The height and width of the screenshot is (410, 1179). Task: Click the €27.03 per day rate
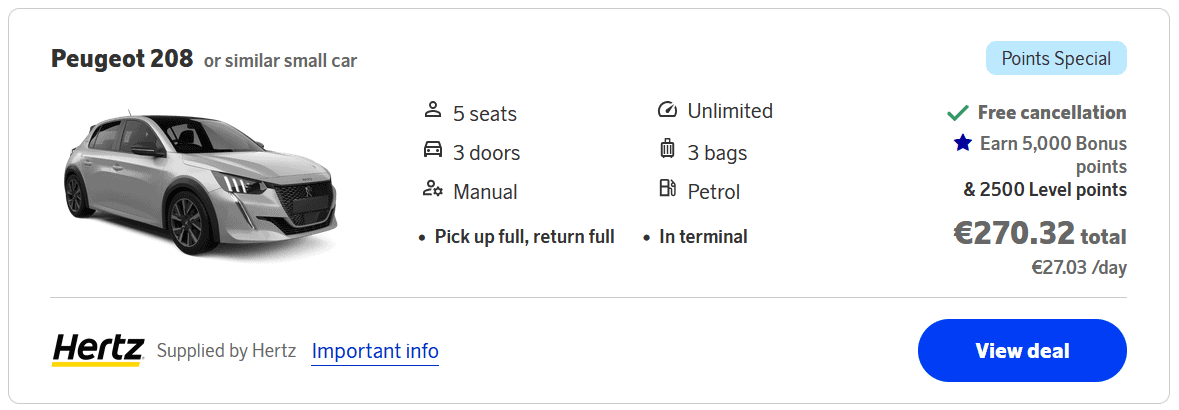click(x=1079, y=268)
